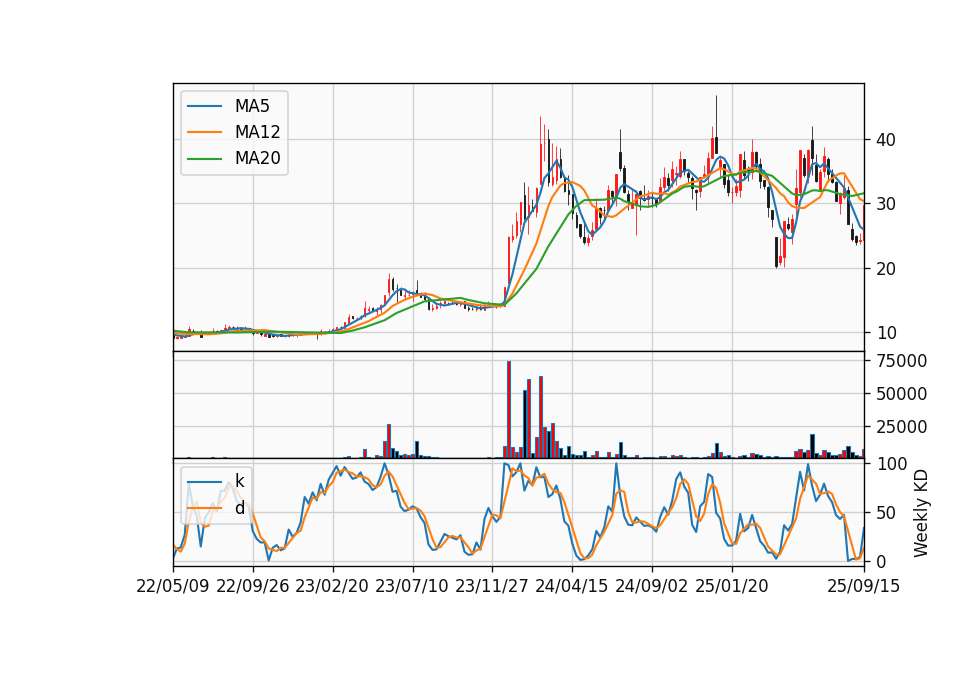Click the 23/11/27 date tick label
960x690 pixels.
(x=492, y=586)
